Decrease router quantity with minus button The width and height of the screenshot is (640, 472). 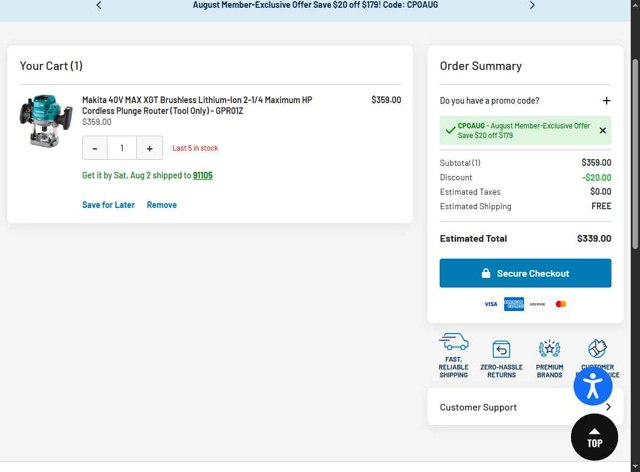[x=95, y=148]
